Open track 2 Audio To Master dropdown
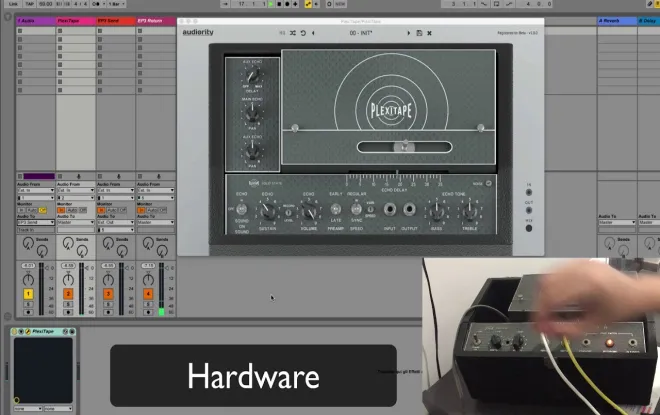This screenshot has height=415, width=660. point(76,222)
